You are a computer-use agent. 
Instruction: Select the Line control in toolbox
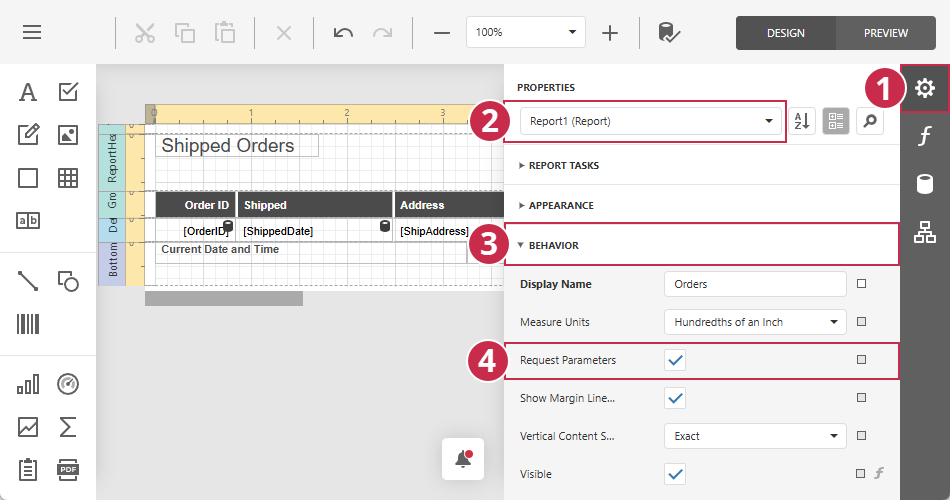28,281
